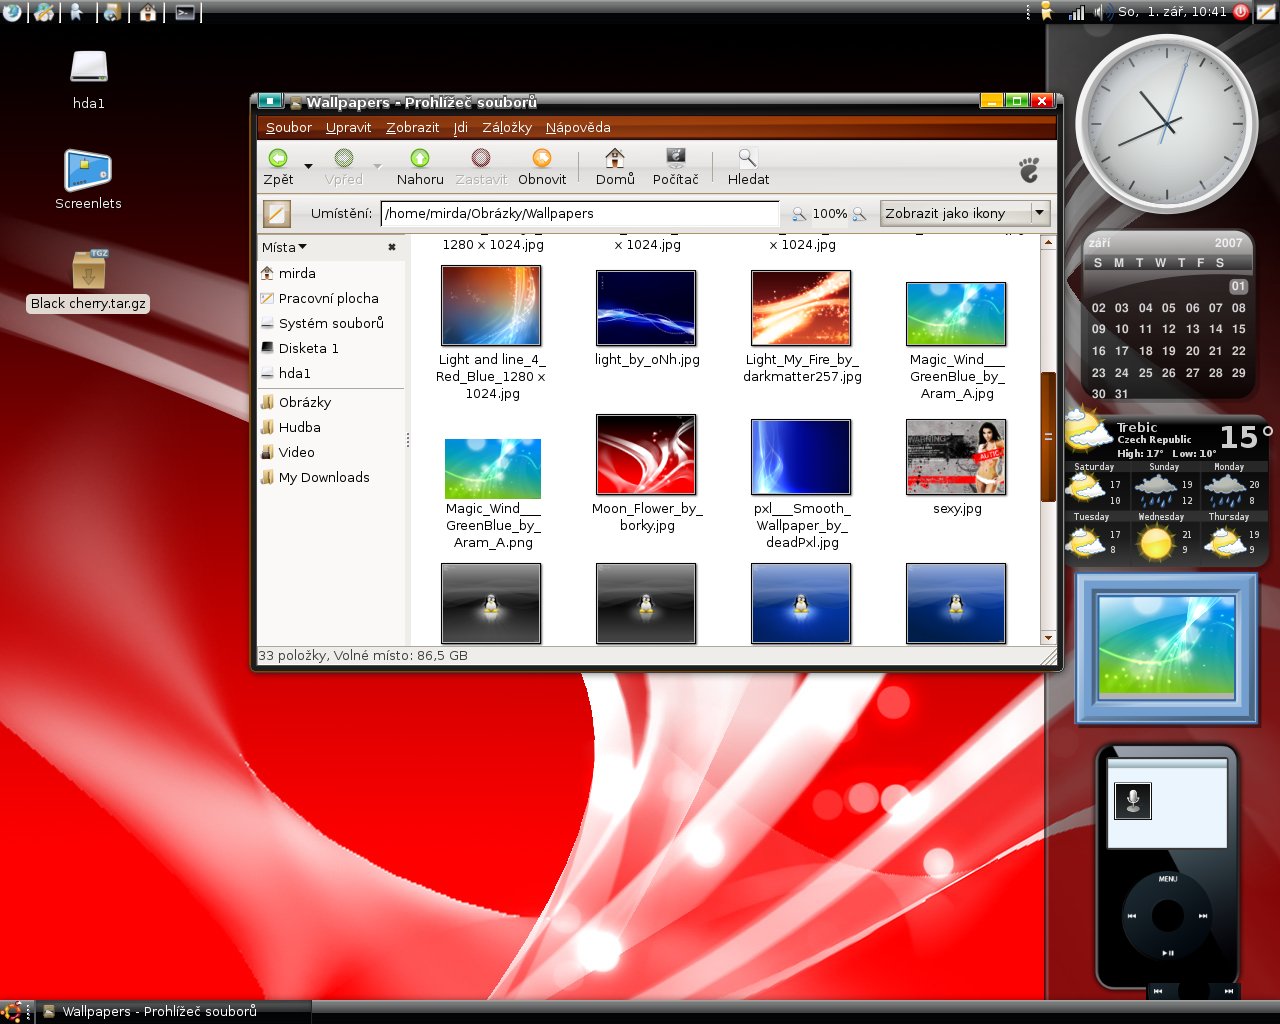1280x1024 pixels.
Task: Go up with the Nahoru button
Action: 420,166
